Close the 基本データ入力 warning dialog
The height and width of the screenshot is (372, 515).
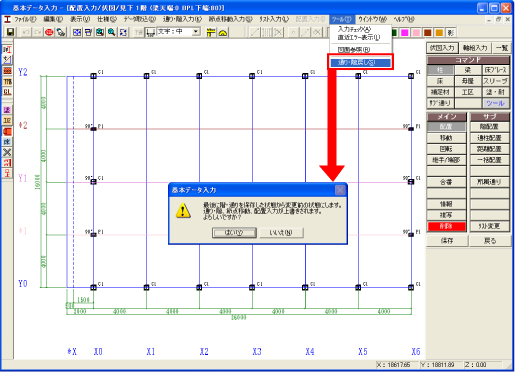pos(340,190)
